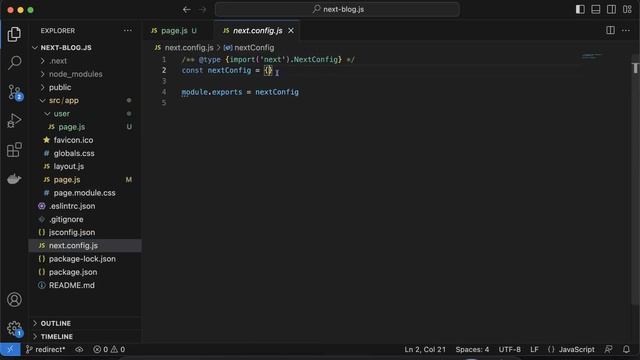
Task: Split the editor right
Action: tap(610, 30)
